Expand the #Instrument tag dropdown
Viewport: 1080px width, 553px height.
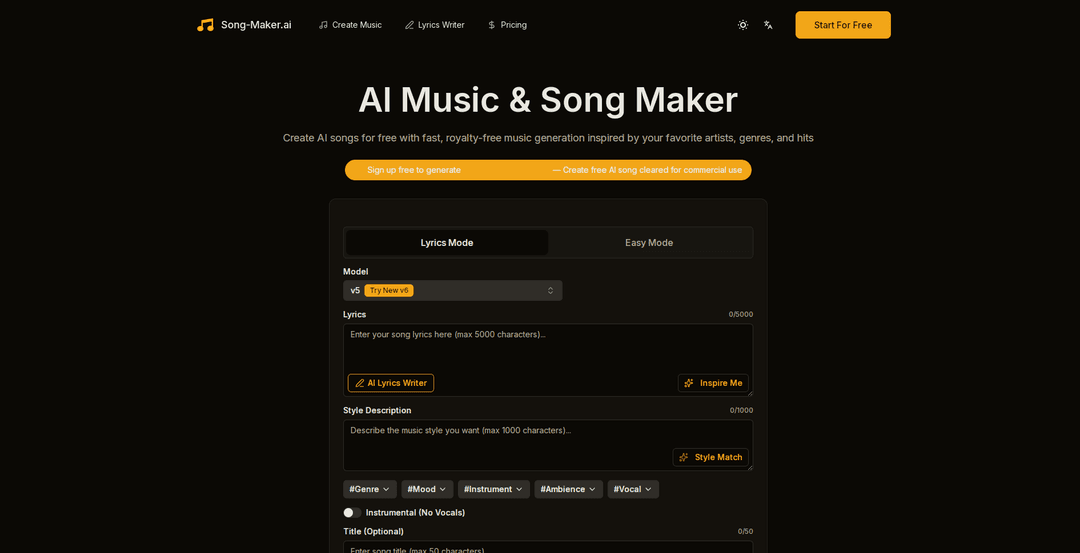click(x=494, y=490)
